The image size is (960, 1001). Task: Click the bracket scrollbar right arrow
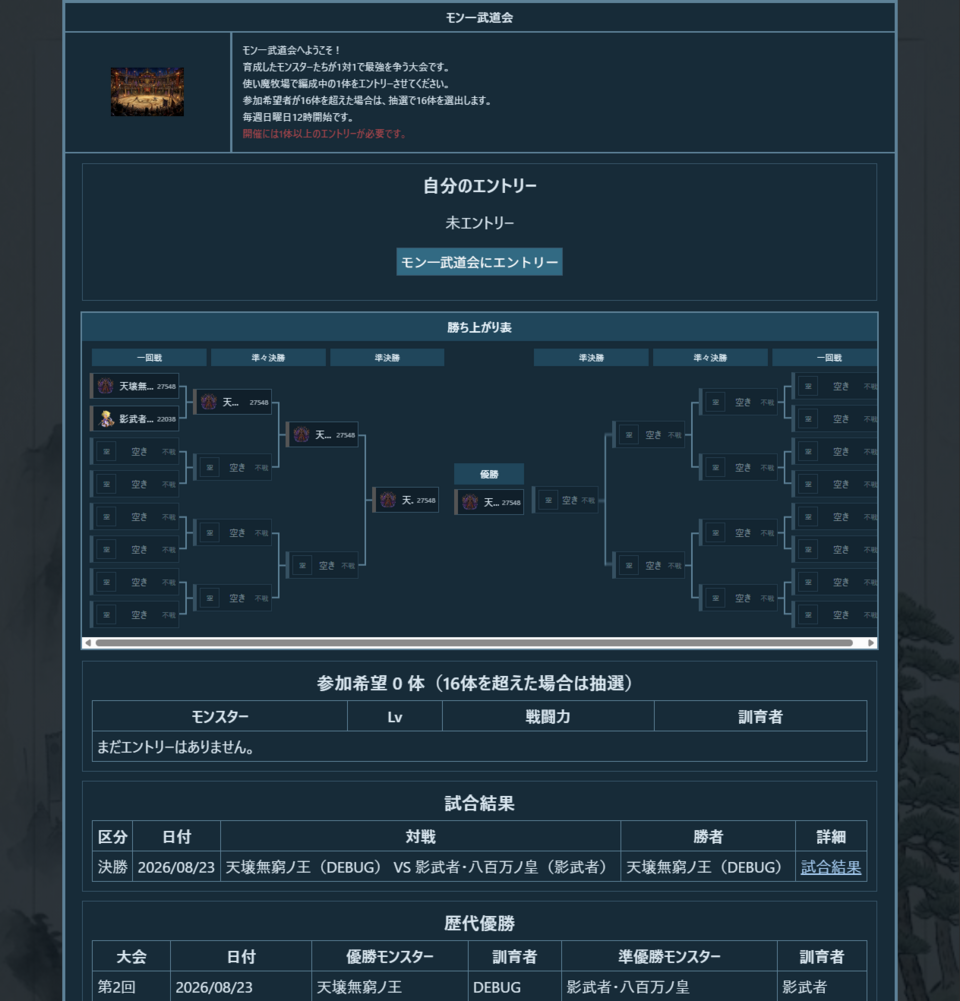(x=871, y=643)
